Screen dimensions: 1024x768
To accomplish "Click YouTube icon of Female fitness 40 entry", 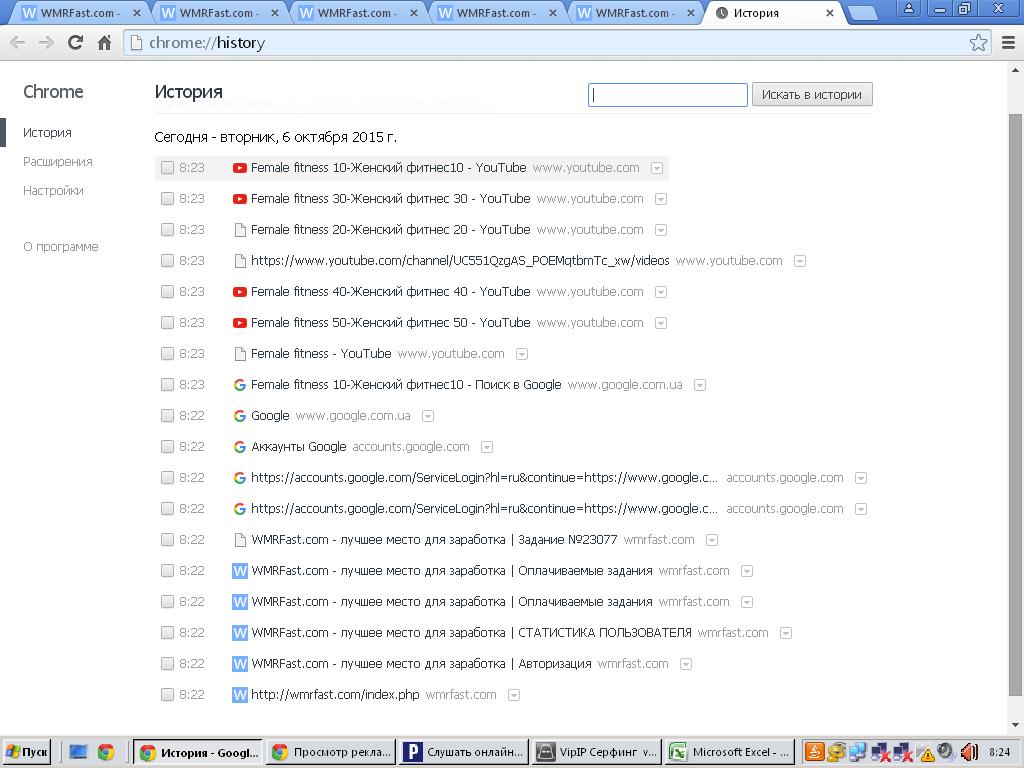I will [x=240, y=292].
